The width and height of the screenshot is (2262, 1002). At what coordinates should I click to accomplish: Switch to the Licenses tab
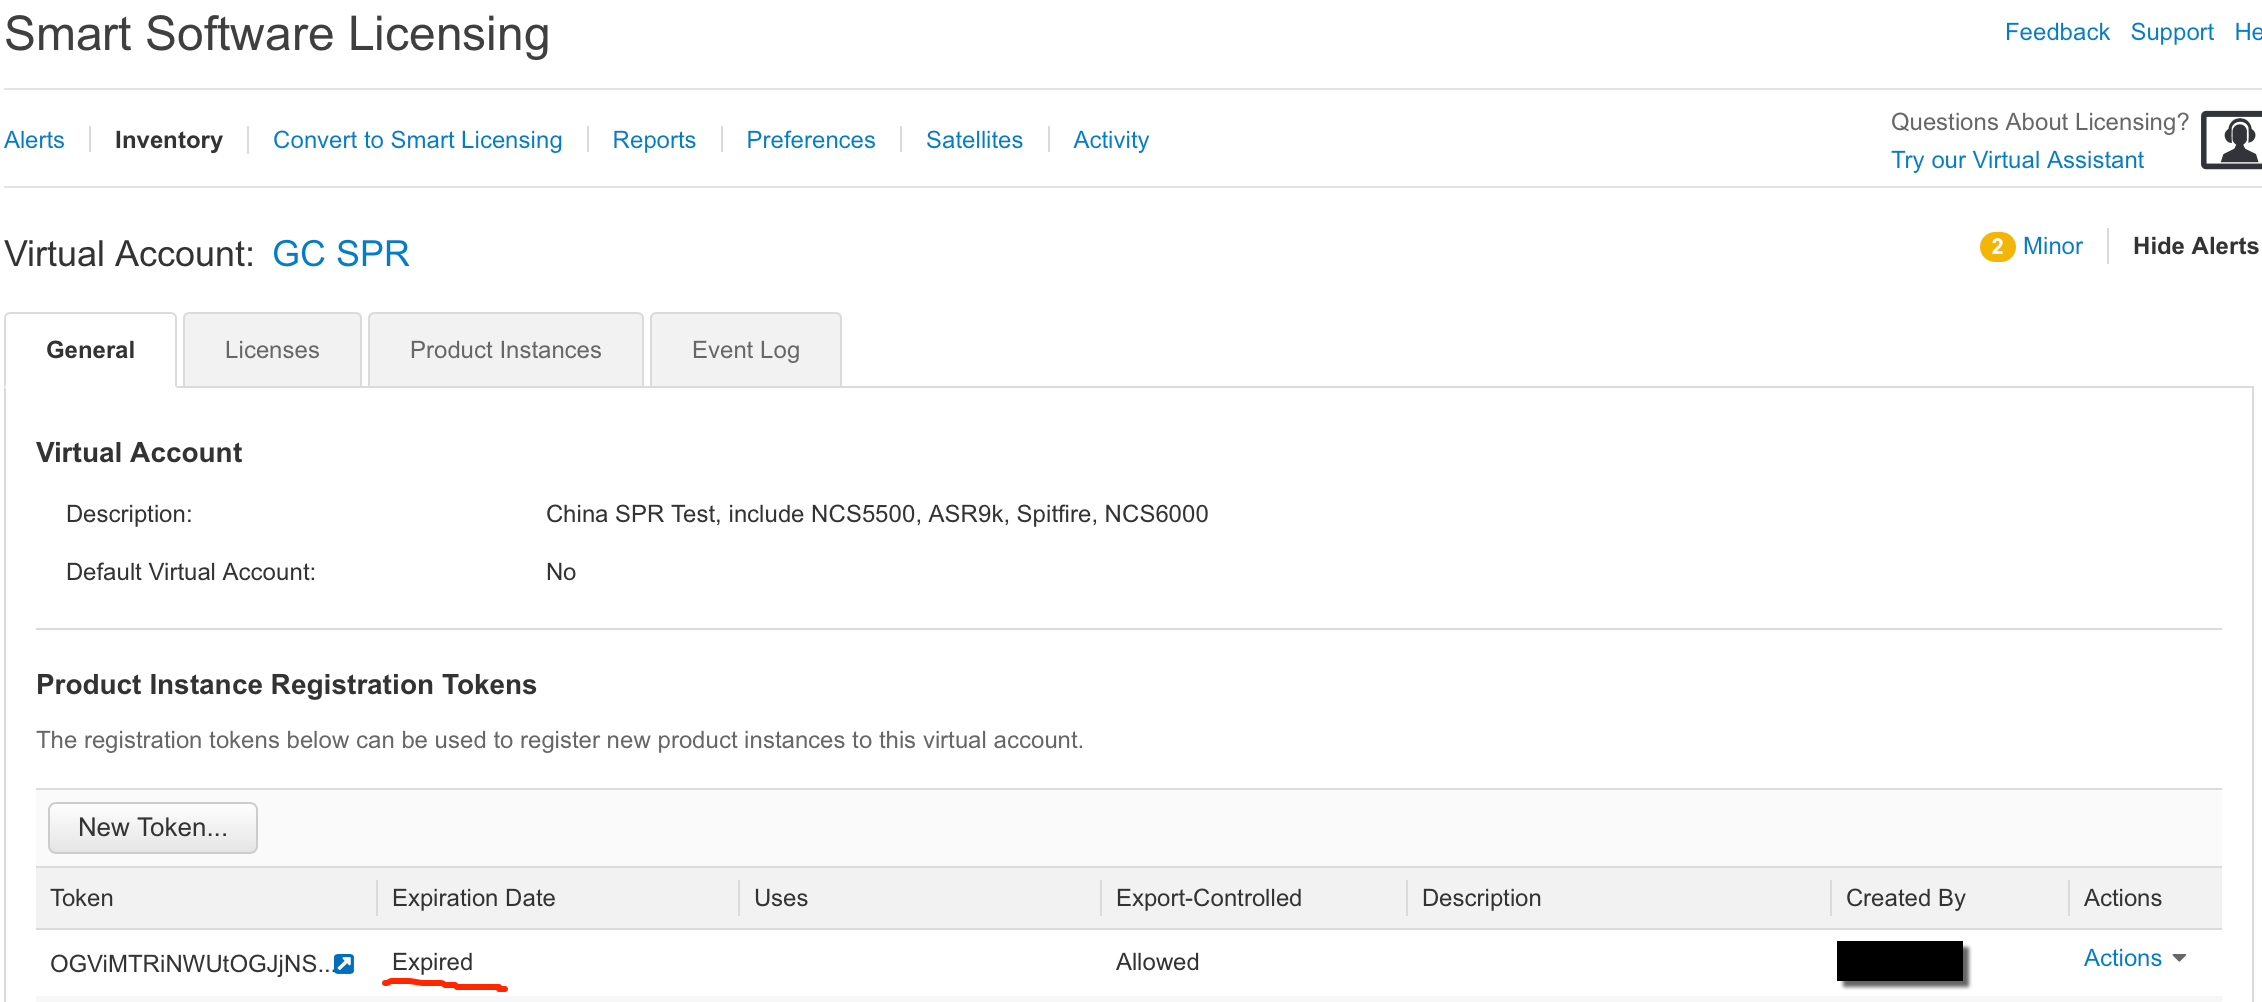272,350
